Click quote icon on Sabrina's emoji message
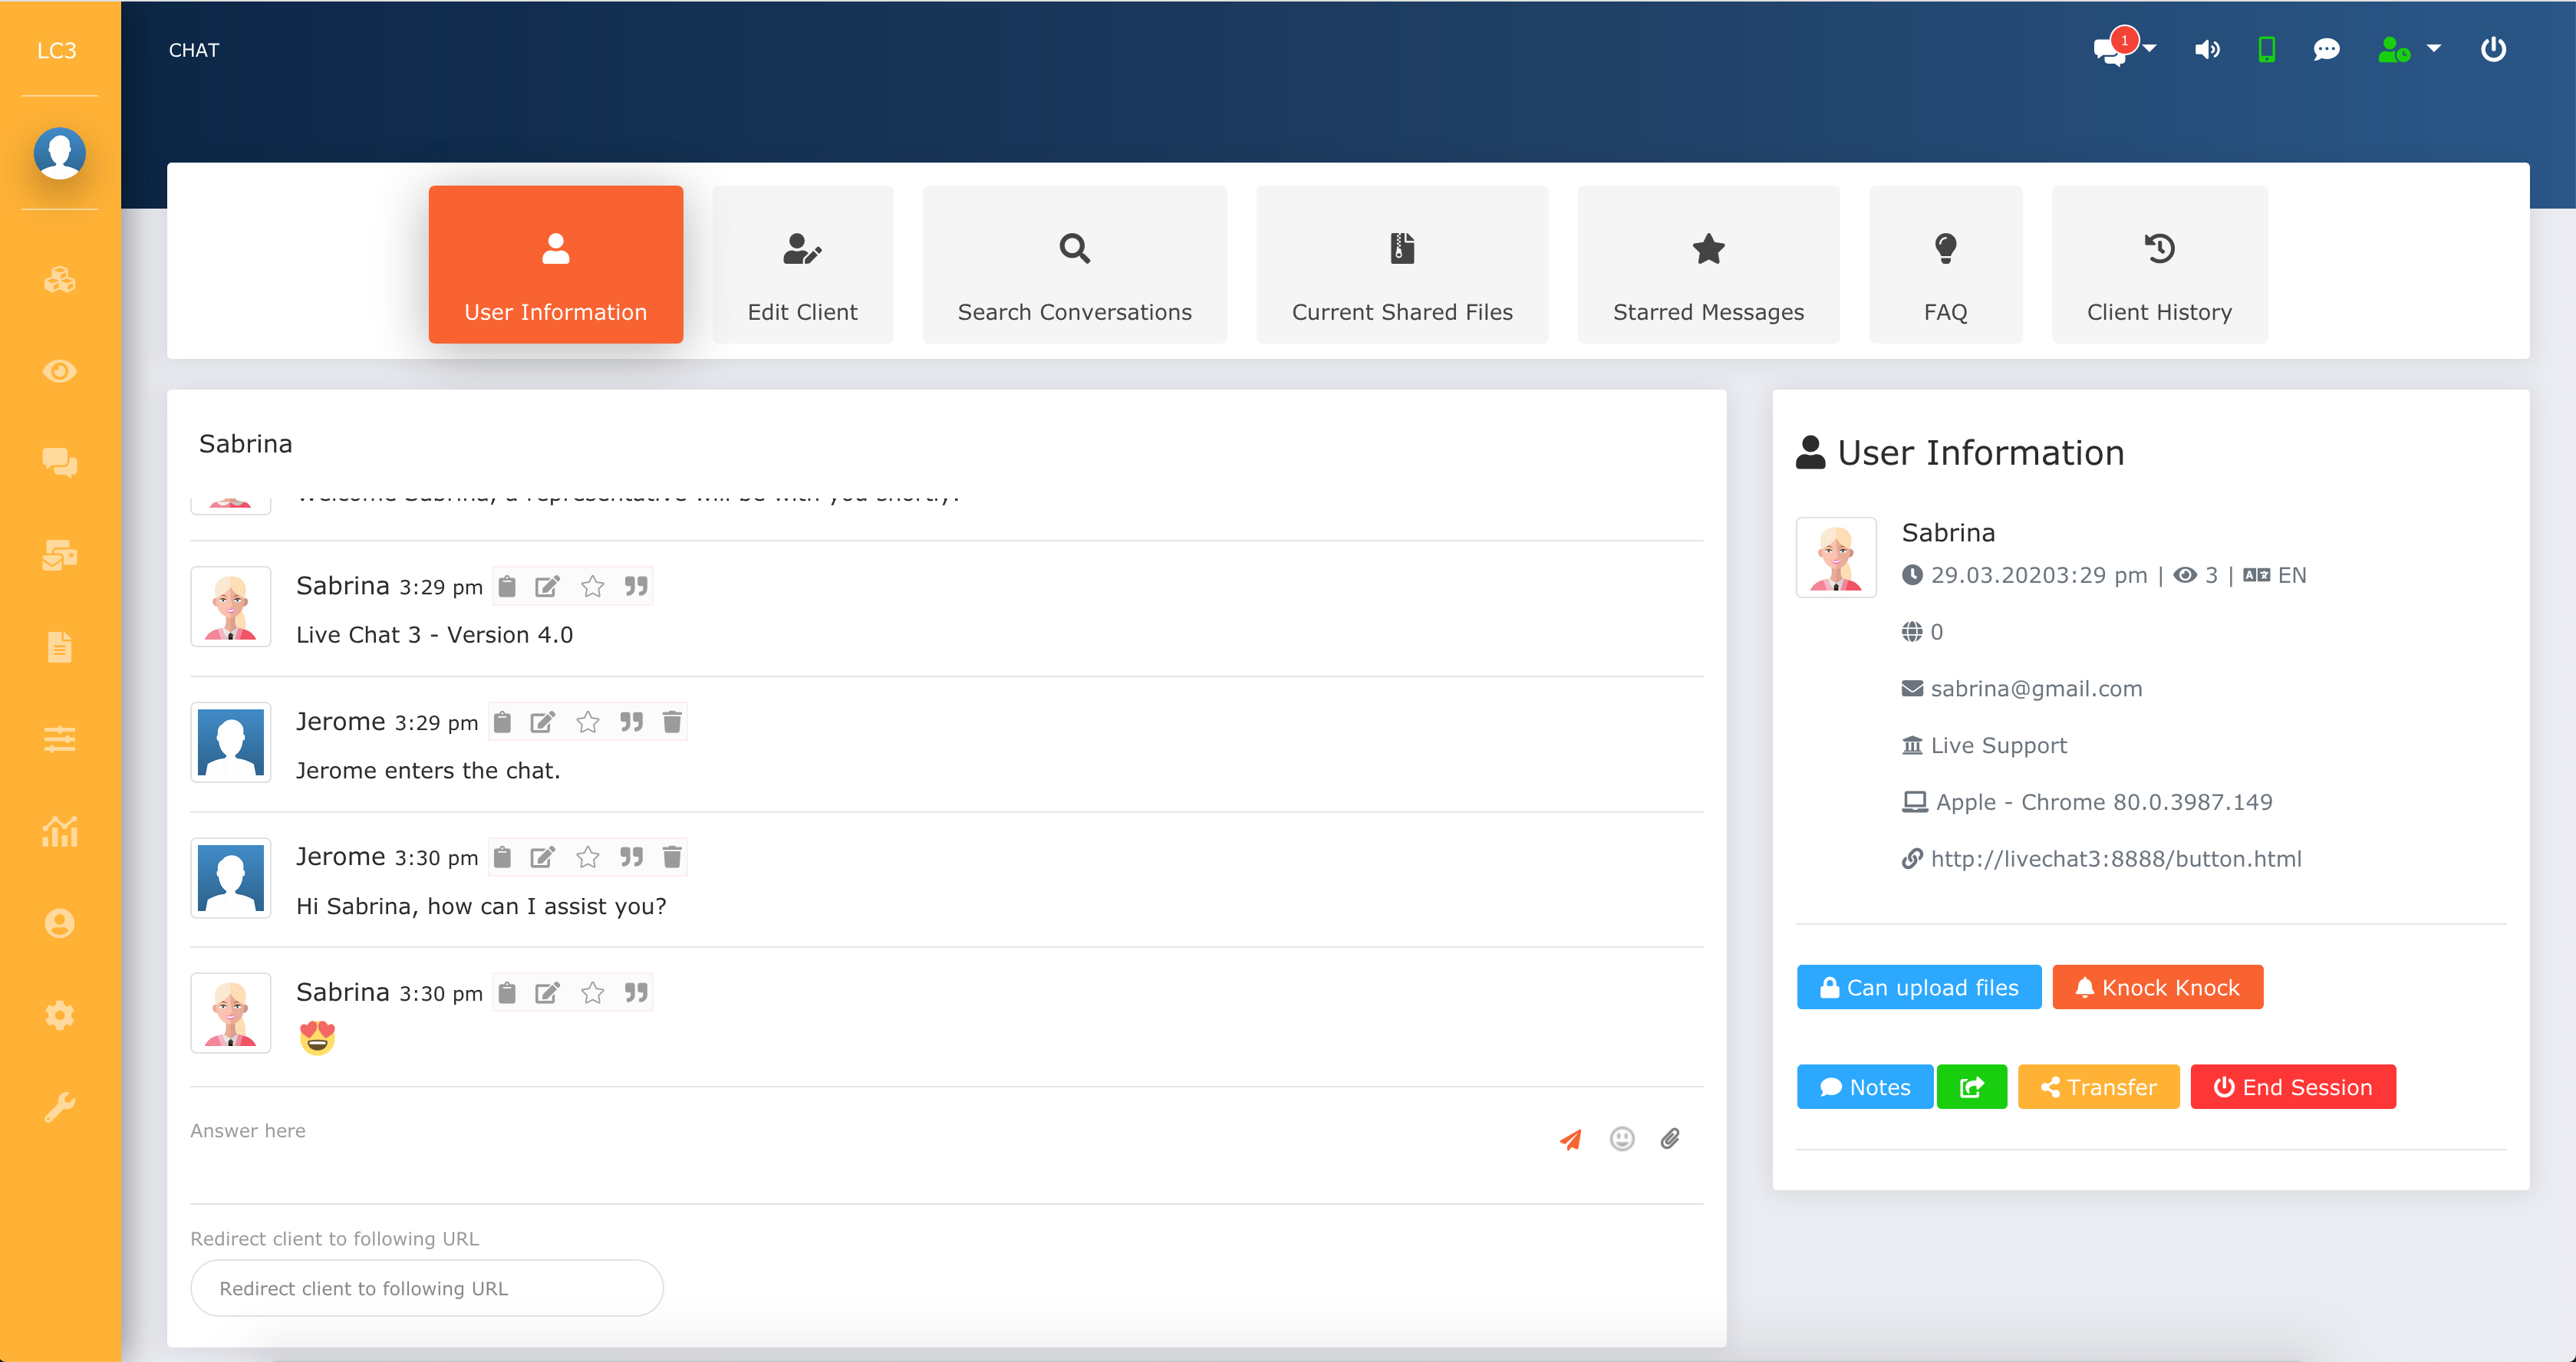Screen dimensions: 2576x1362 point(636,992)
